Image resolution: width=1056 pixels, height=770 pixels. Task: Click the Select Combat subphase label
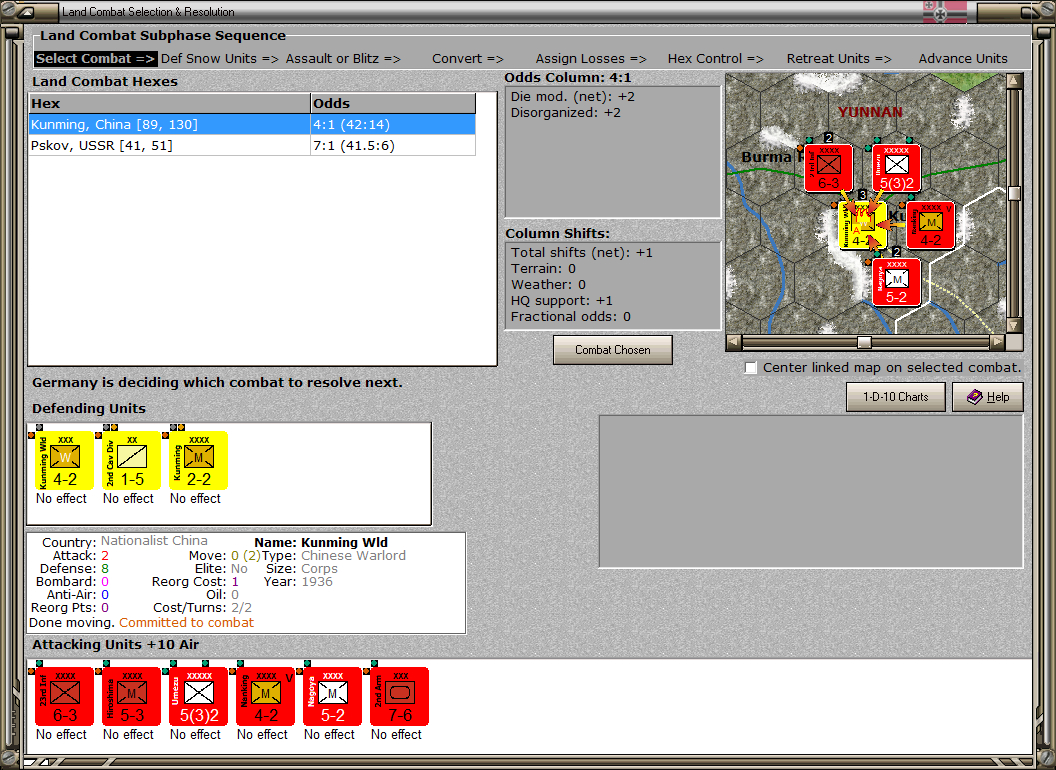[96, 59]
